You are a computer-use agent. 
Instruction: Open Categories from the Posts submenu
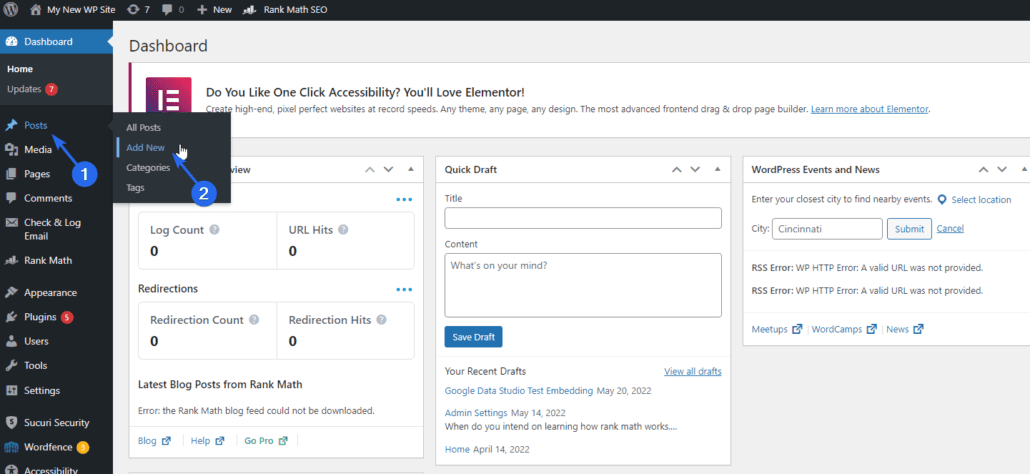[x=148, y=168]
